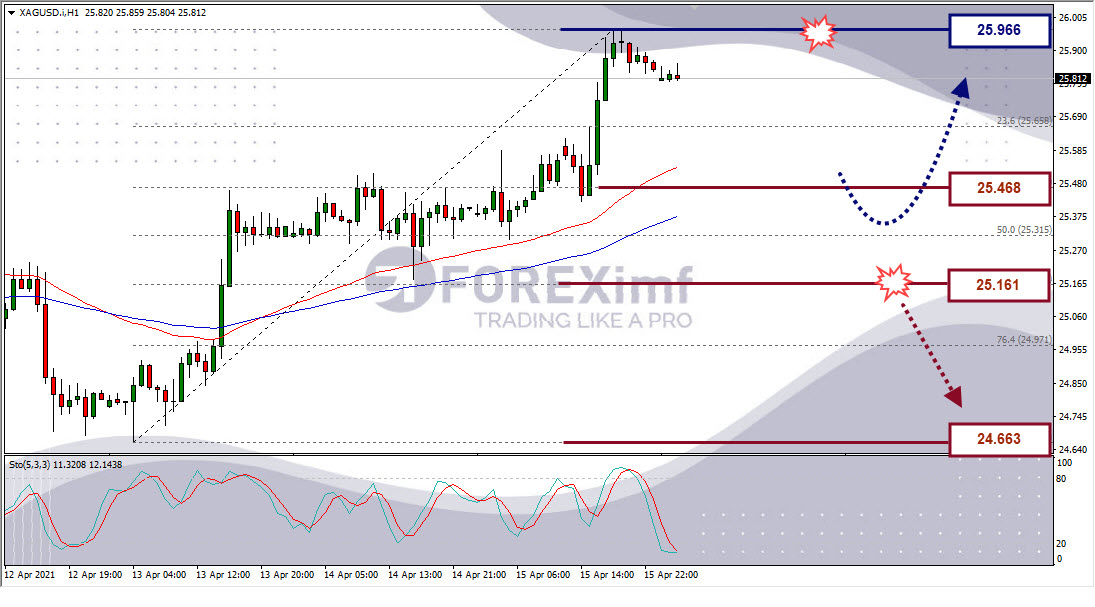This screenshot has height=607, width=1095.
Task: Click the 24.745 price axis label
Action: coord(1073,416)
